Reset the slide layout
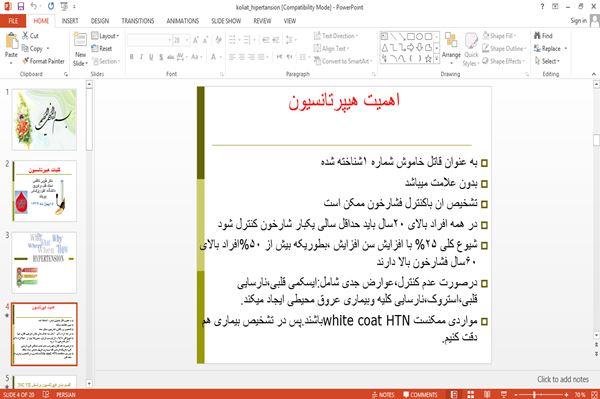 click(102, 48)
